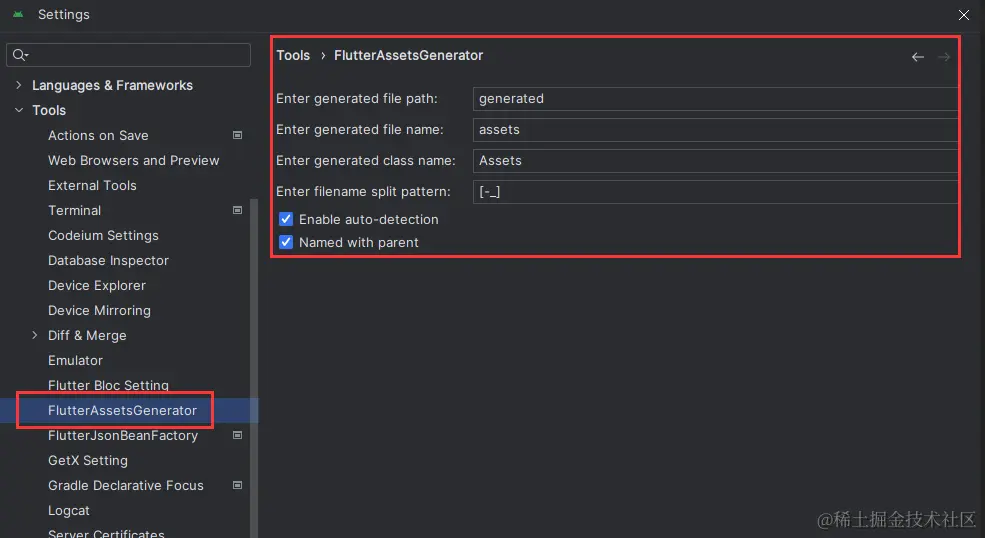
Task: Click the search magnifier icon
Action: (x=20, y=55)
